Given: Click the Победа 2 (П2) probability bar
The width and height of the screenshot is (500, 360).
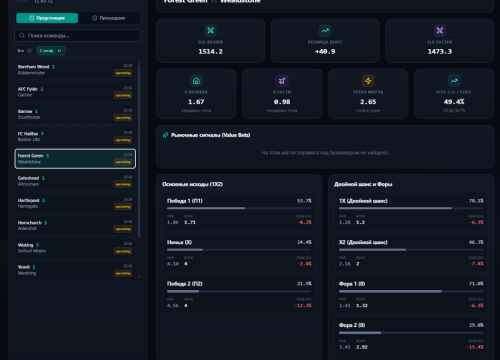Looking at the screenshot, I should tap(239, 291).
